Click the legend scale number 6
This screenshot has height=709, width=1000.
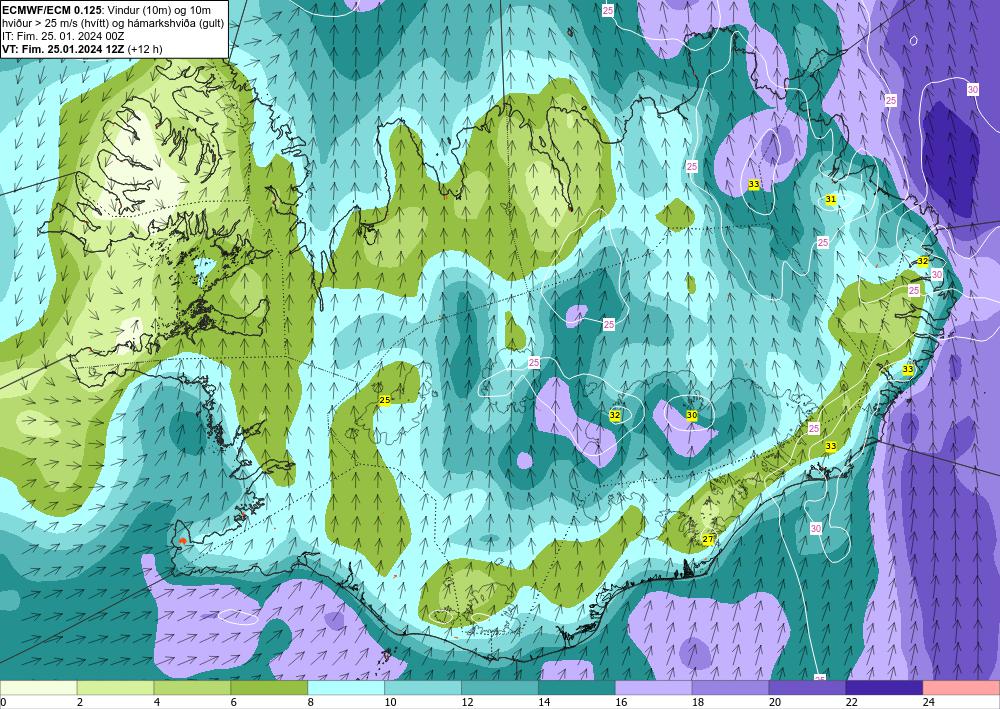click(x=233, y=703)
